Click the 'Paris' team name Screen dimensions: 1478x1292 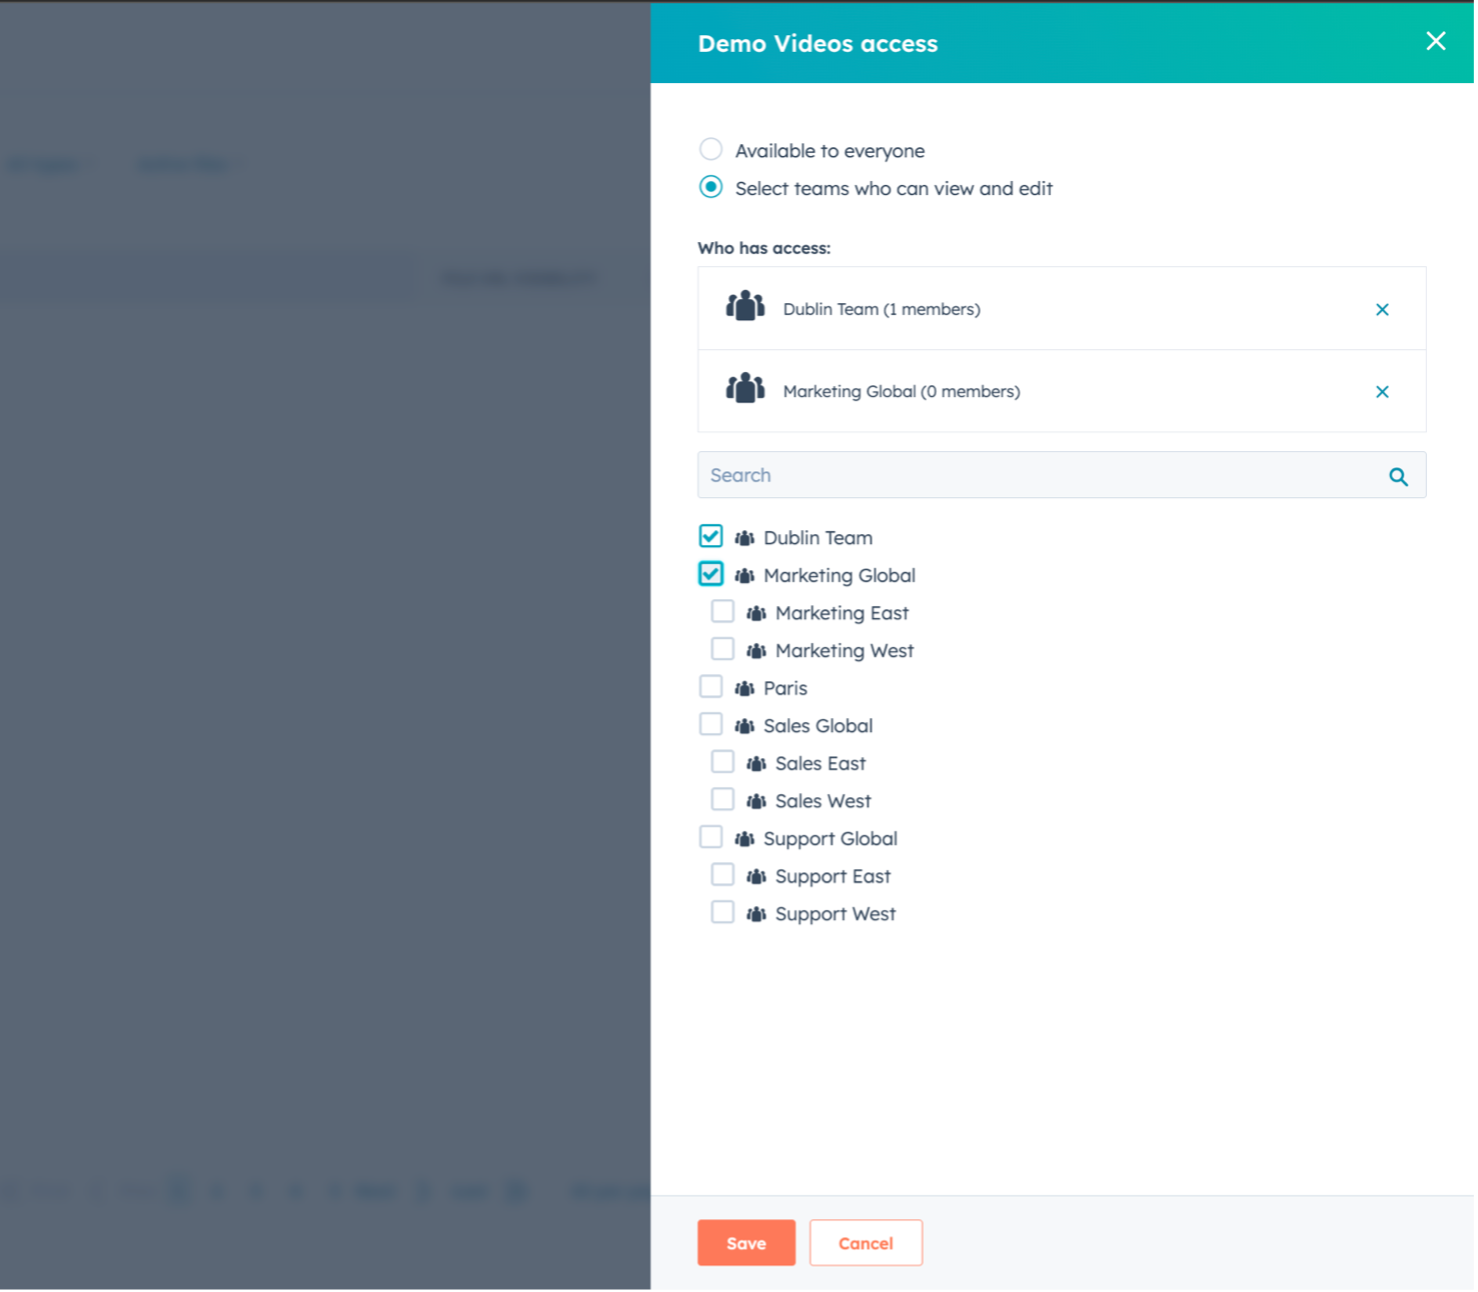[x=787, y=689]
